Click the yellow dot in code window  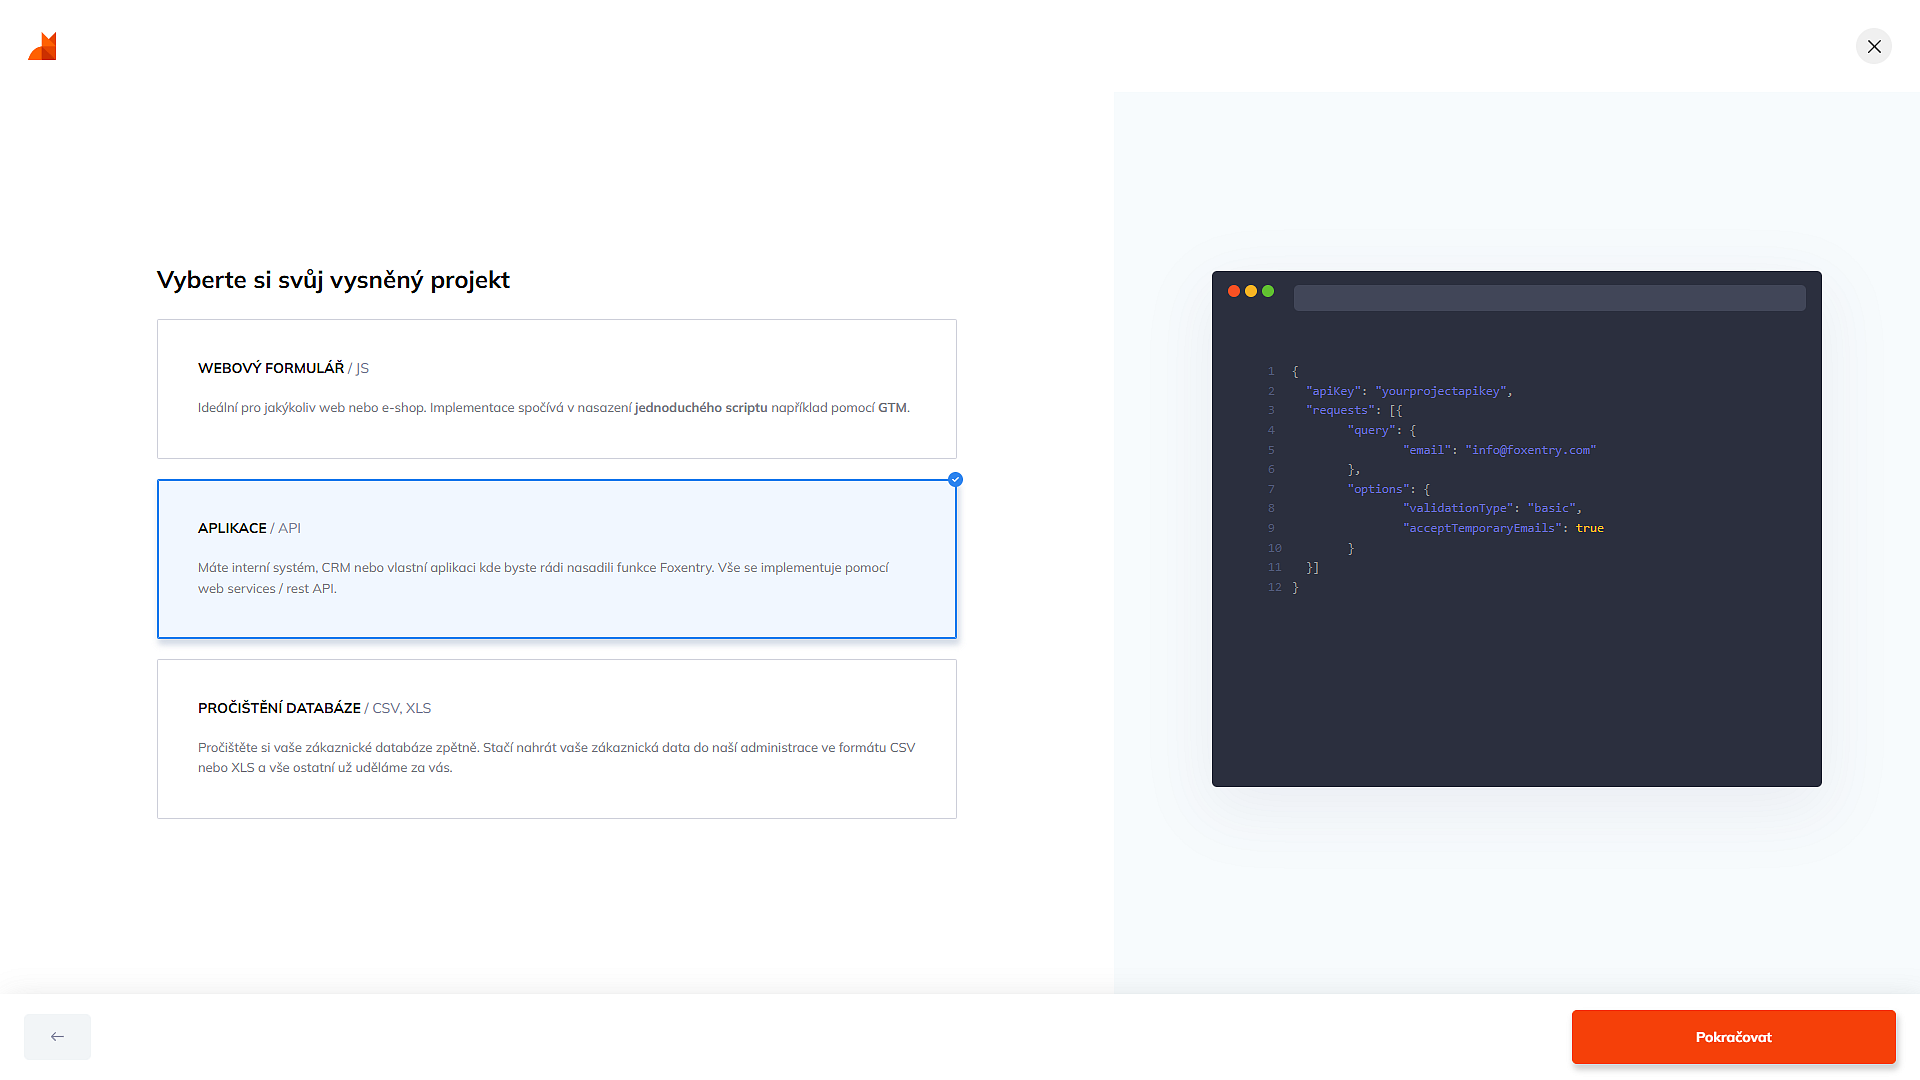click(1251, 291)
